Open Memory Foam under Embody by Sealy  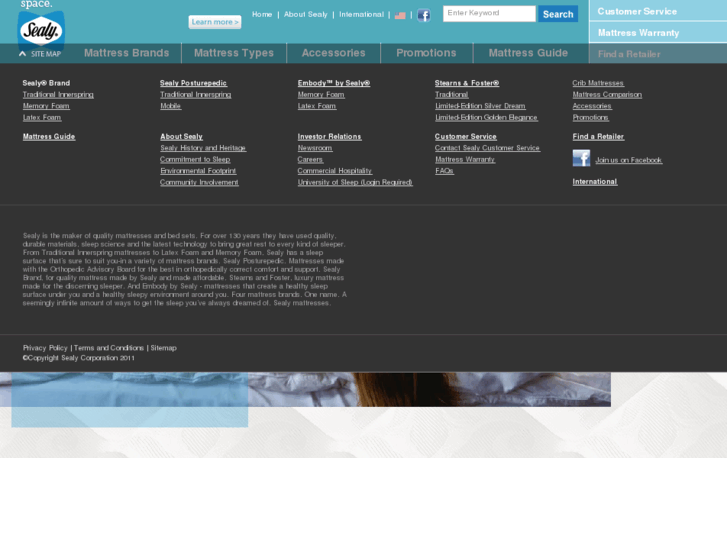pos(321,95)
